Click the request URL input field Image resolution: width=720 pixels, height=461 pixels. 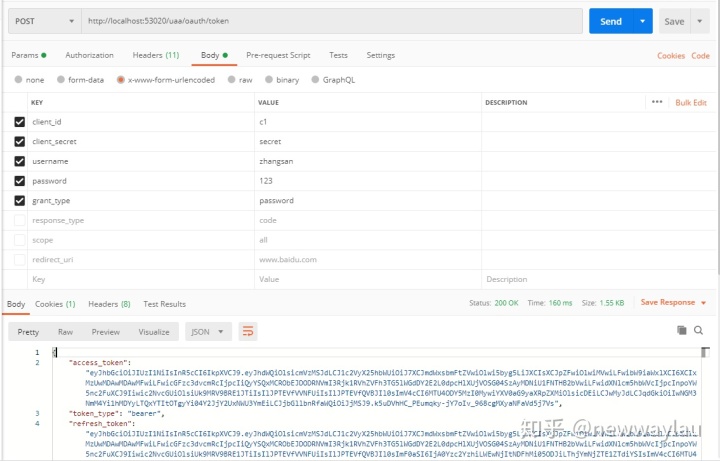[332, 21]
